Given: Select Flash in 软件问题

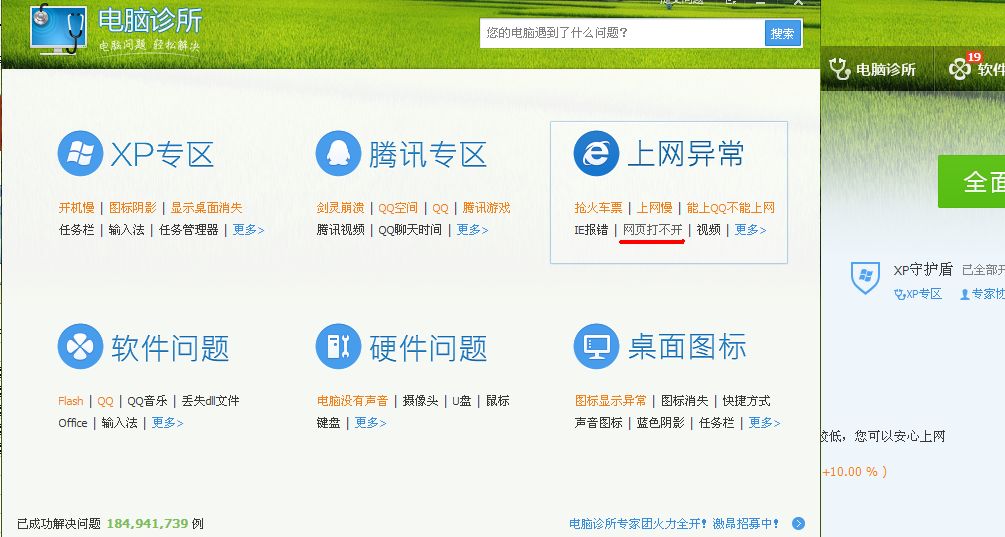Looking at the screenshot, I should [x=71, y=401].
